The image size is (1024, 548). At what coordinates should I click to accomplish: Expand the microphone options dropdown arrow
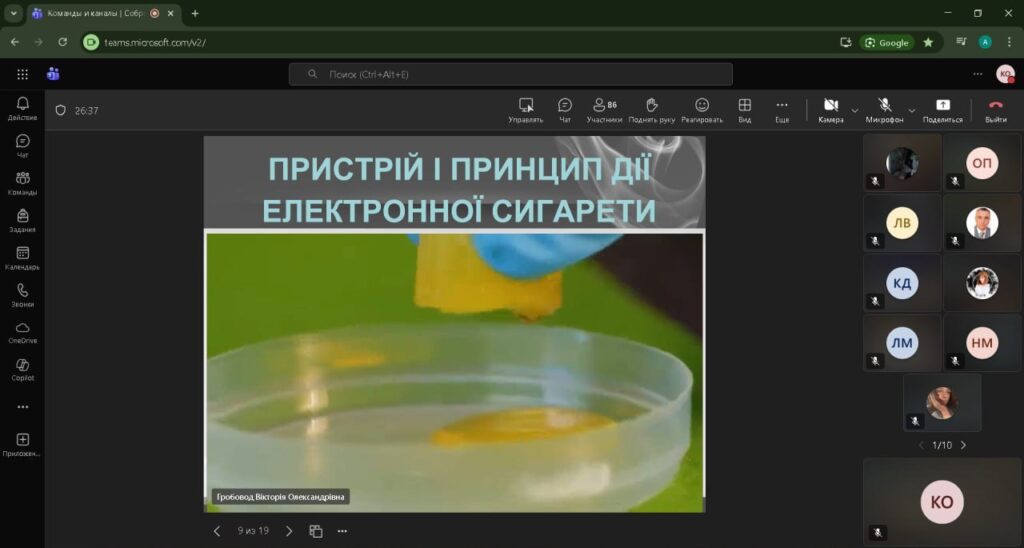pos(912,109)
